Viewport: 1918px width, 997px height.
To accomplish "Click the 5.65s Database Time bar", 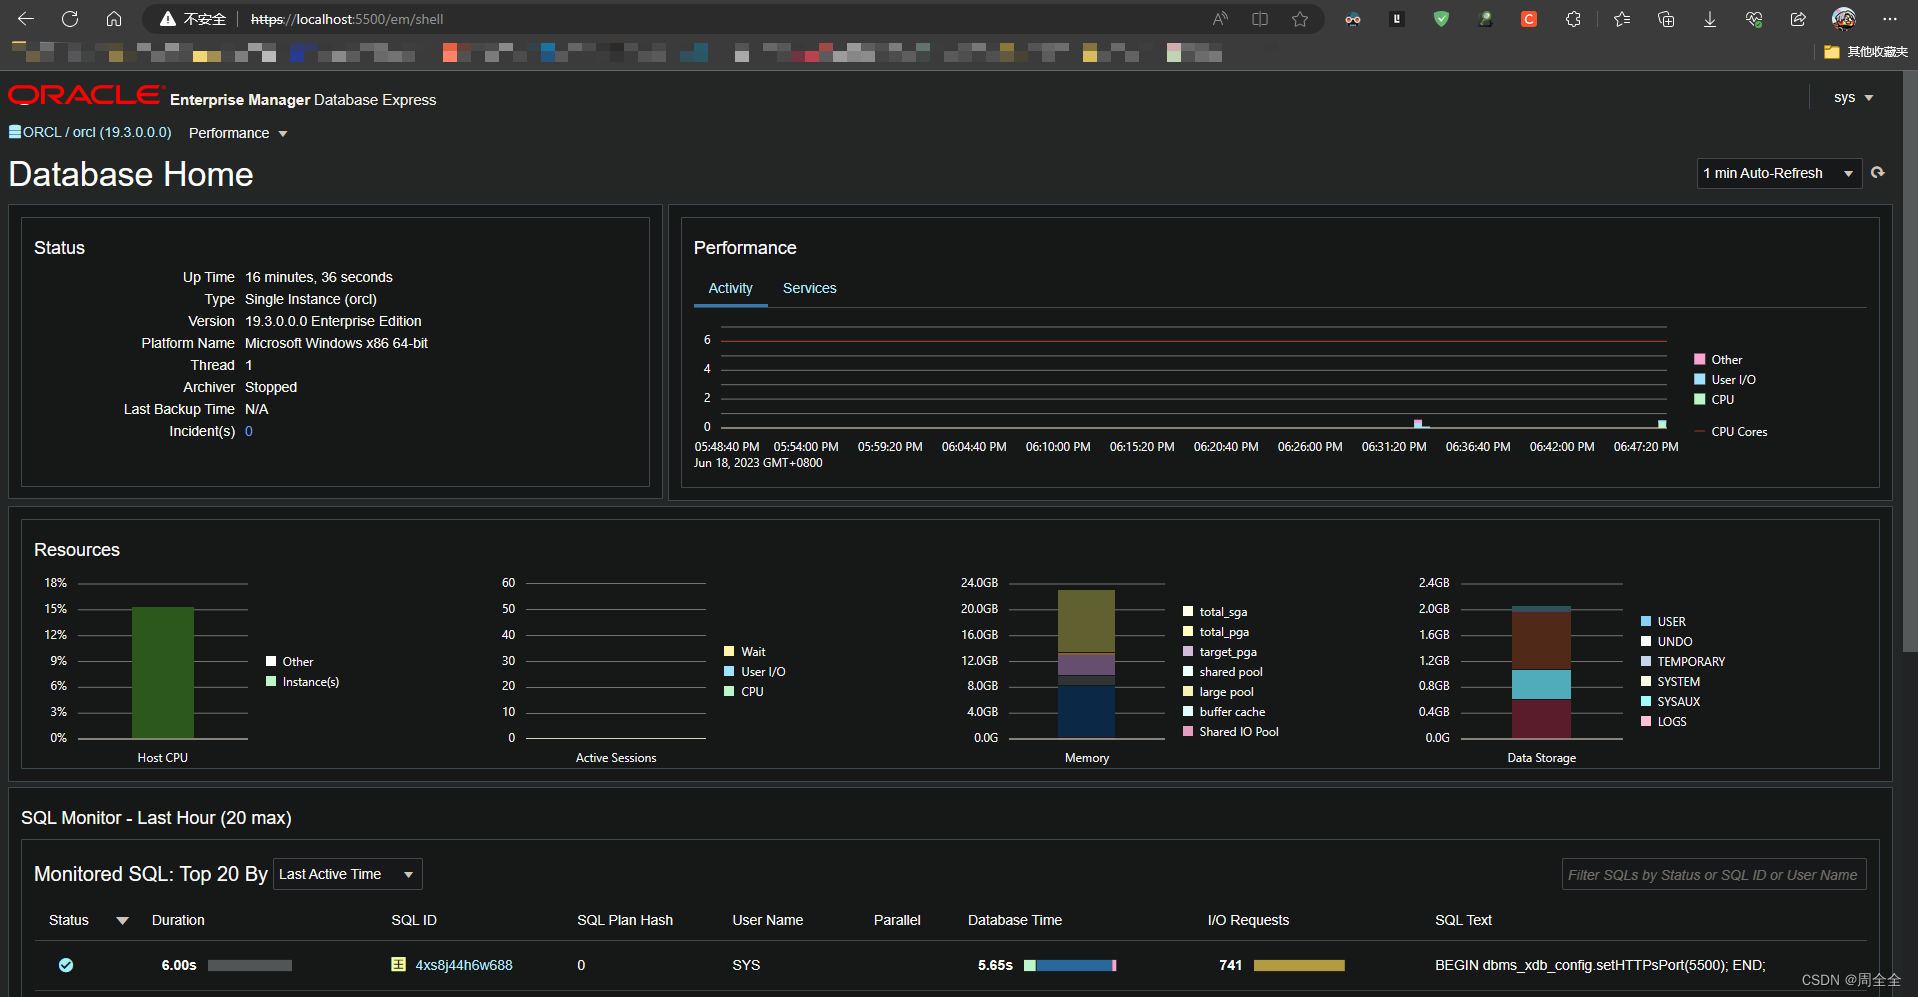I will coord(1070,965).
